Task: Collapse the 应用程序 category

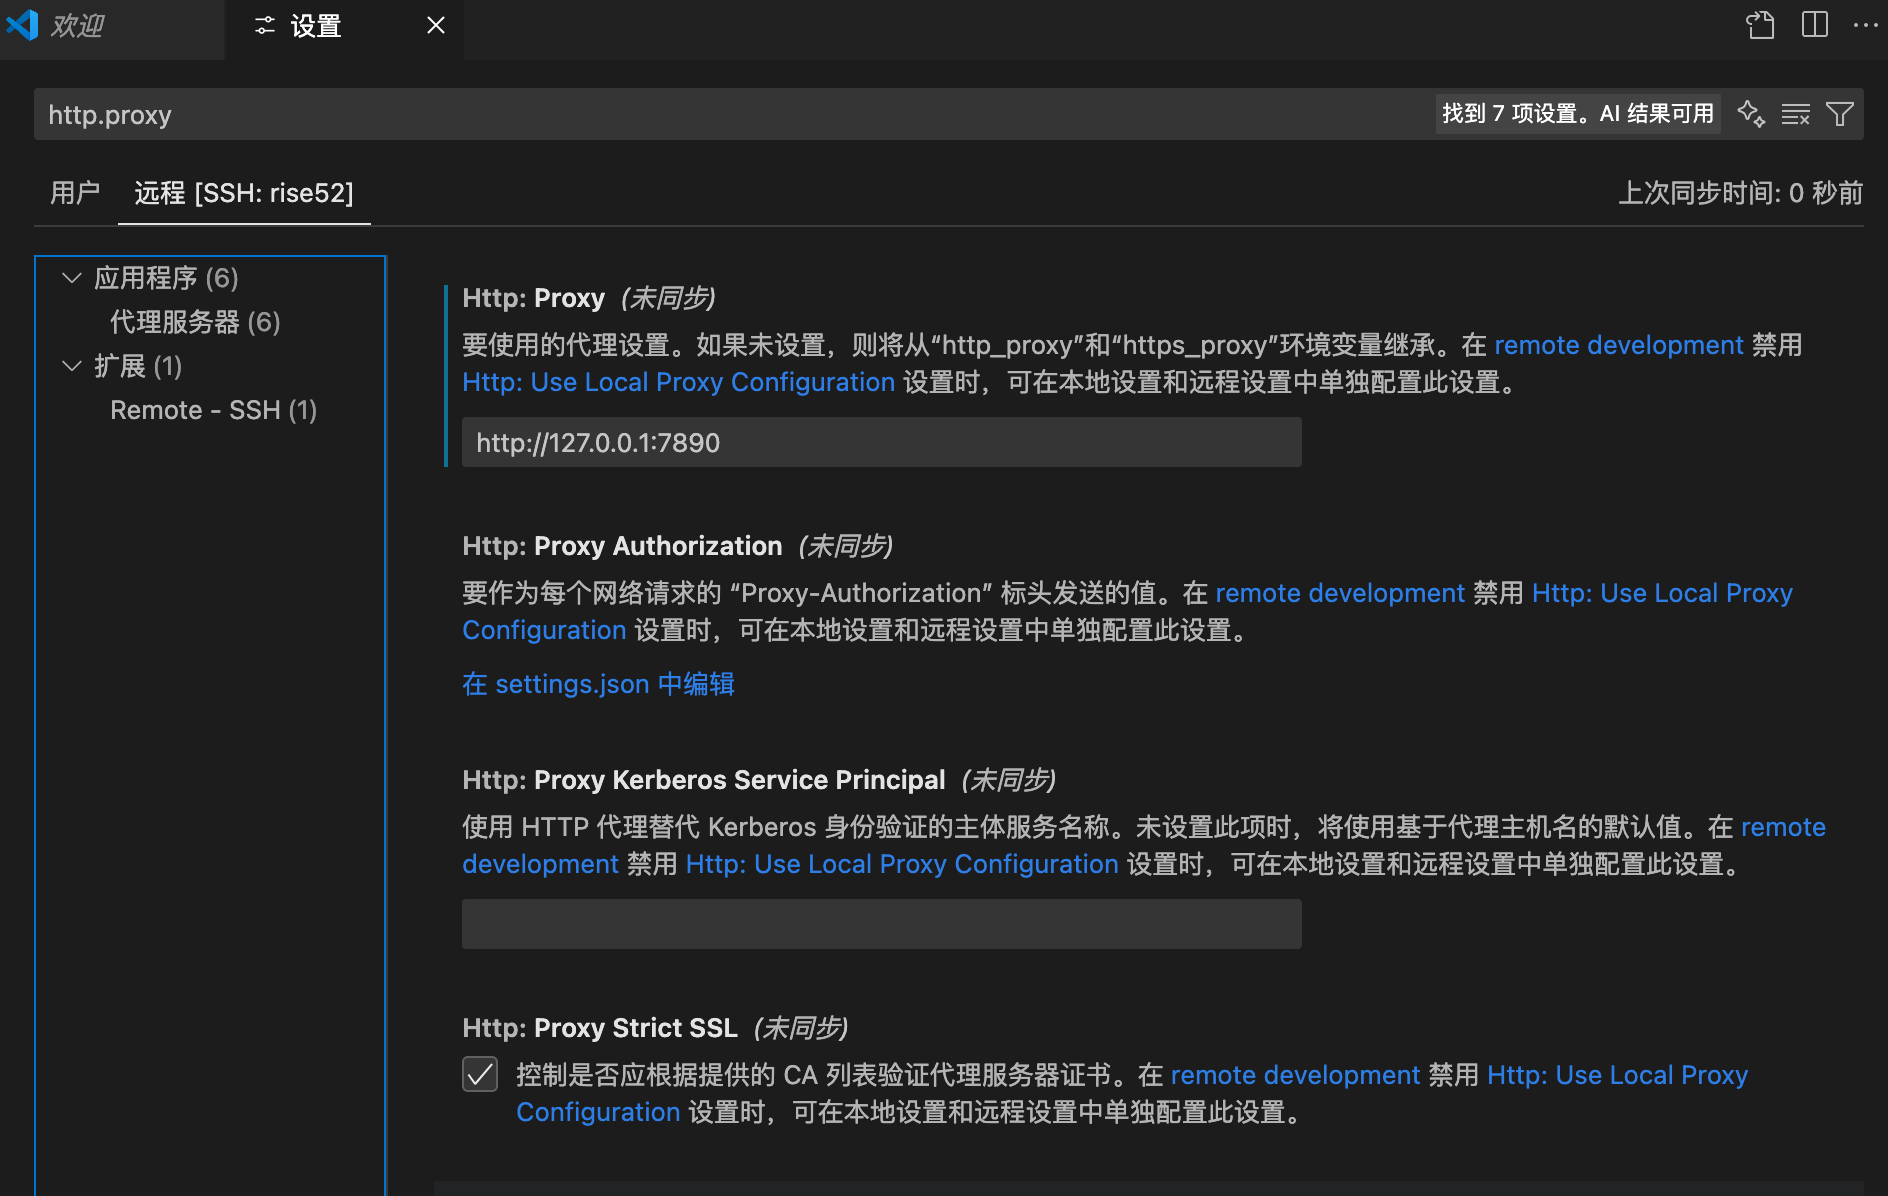Action: coord(71,277)
